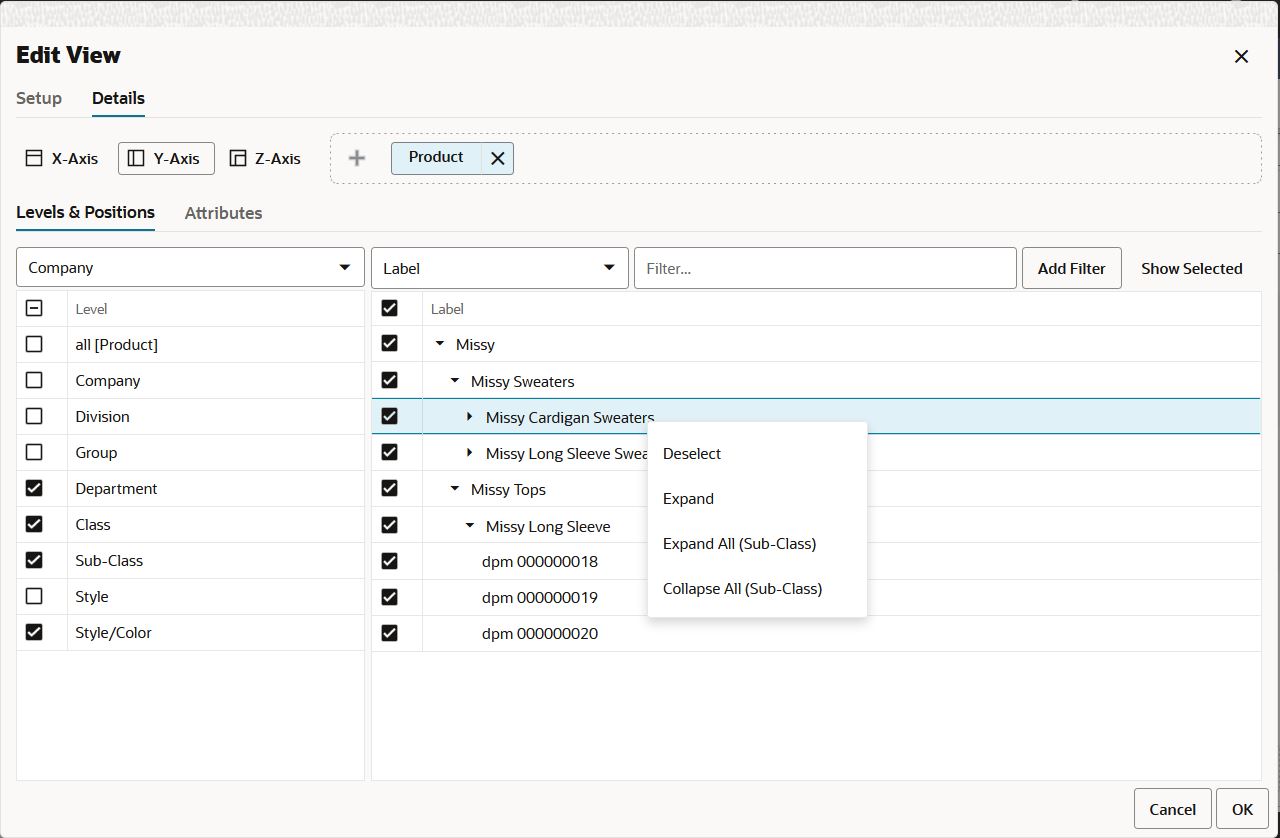Open the Company dropdown
This screenshot has width=1280, height=838.
point(190,268)
